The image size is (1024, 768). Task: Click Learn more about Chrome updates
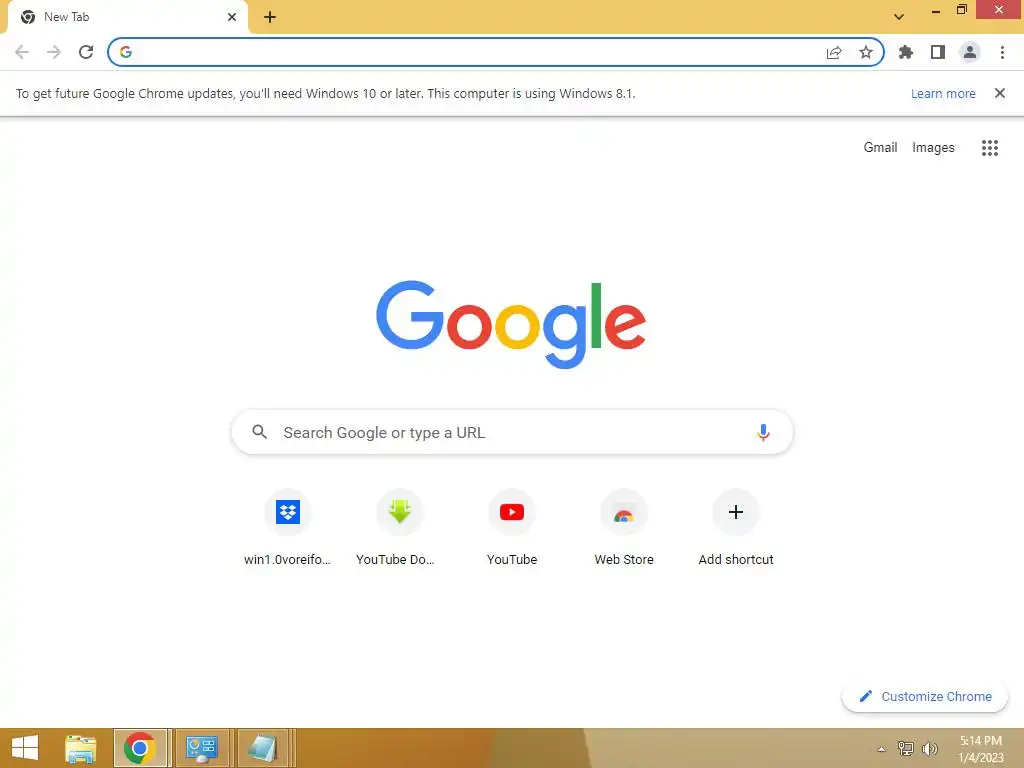943,93
